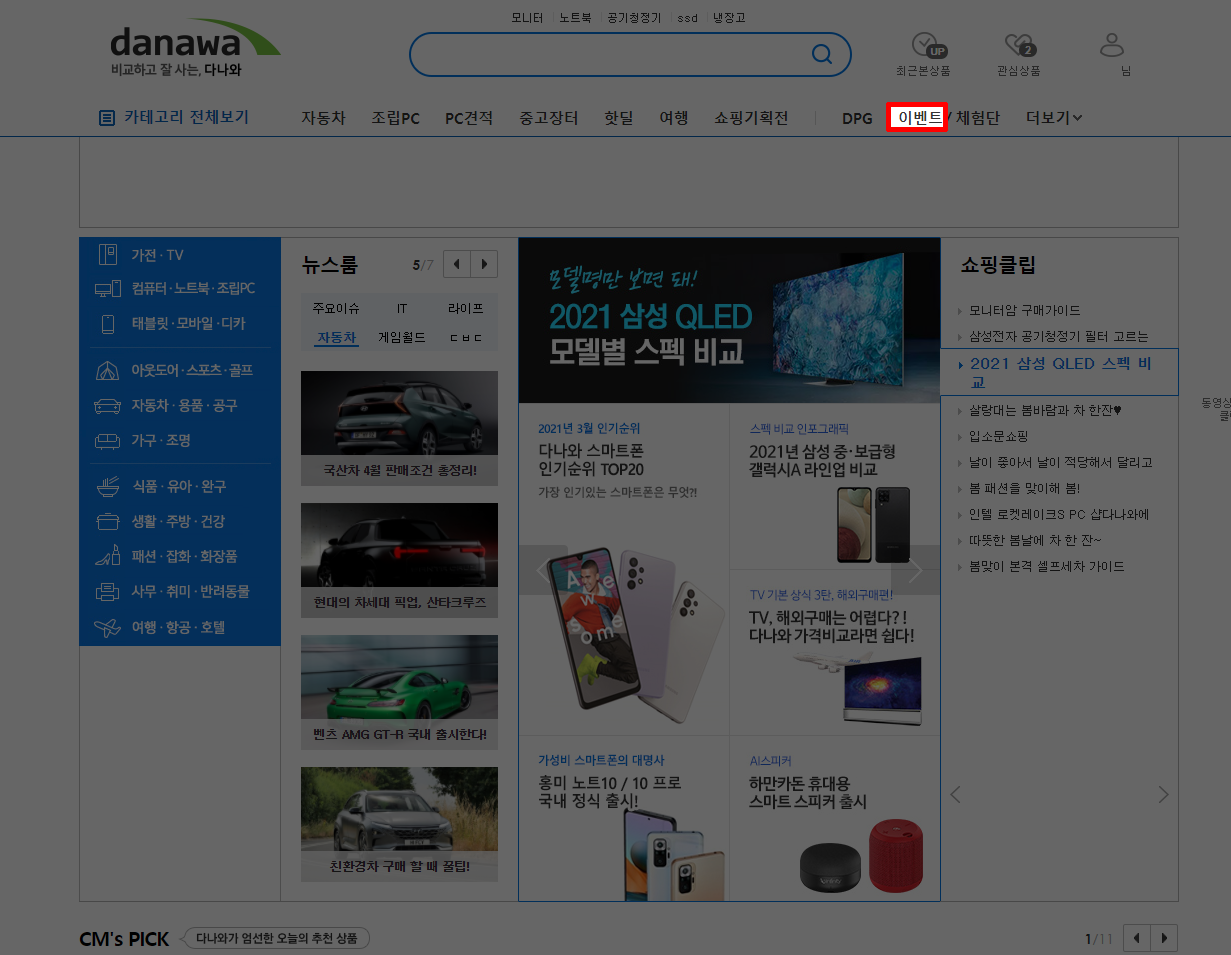Open the 자동차 menu item
The width and height of the screenshot is (1231, 955).
pyautogui.click(x=324, y=118)
